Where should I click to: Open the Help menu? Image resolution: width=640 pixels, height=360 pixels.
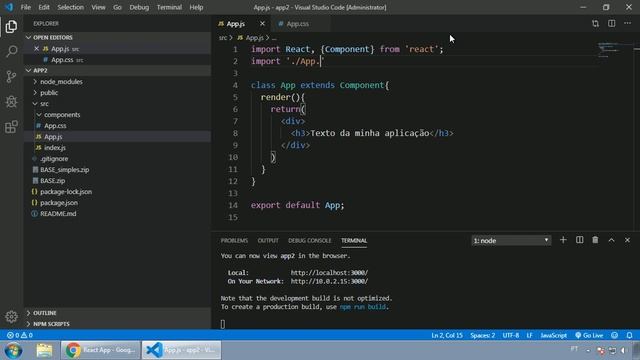196,7
